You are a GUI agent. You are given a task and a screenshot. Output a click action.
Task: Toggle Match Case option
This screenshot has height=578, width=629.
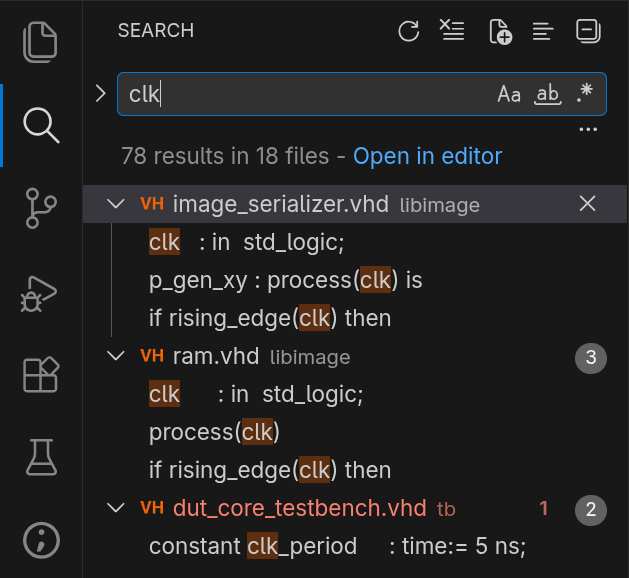click(509, 94)
